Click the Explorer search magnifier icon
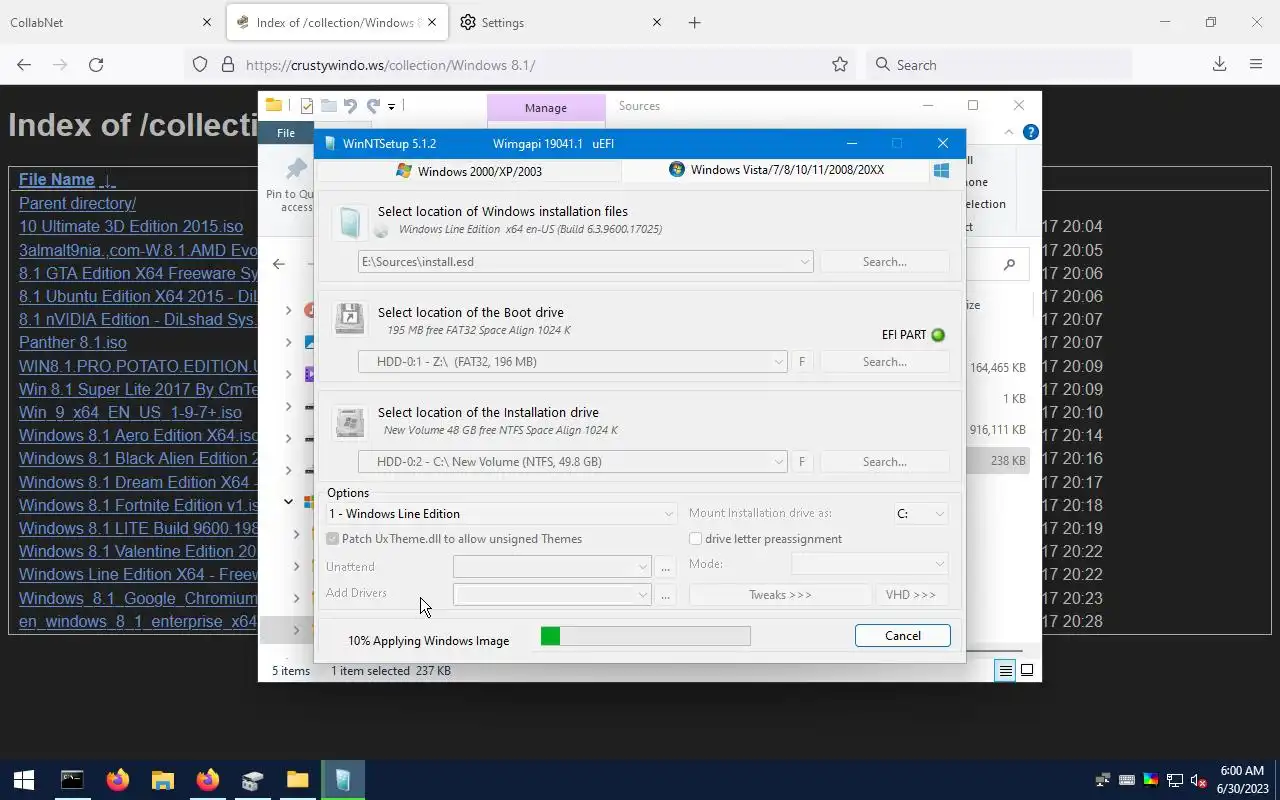1280x800 pixels. click(1009, 264)
